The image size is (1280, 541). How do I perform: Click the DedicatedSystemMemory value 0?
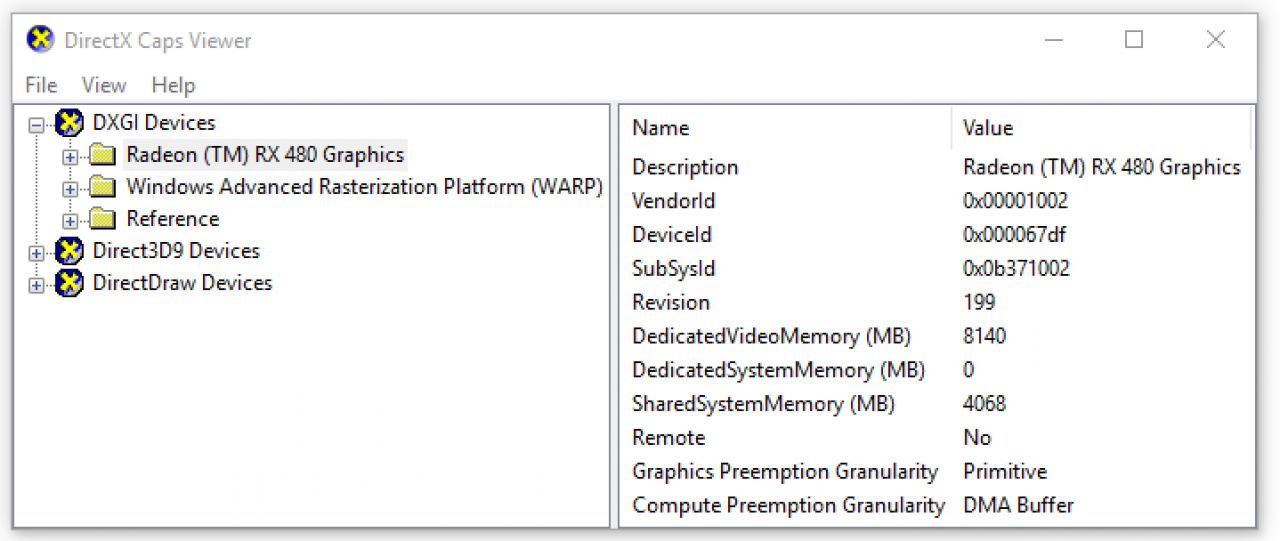968,370
